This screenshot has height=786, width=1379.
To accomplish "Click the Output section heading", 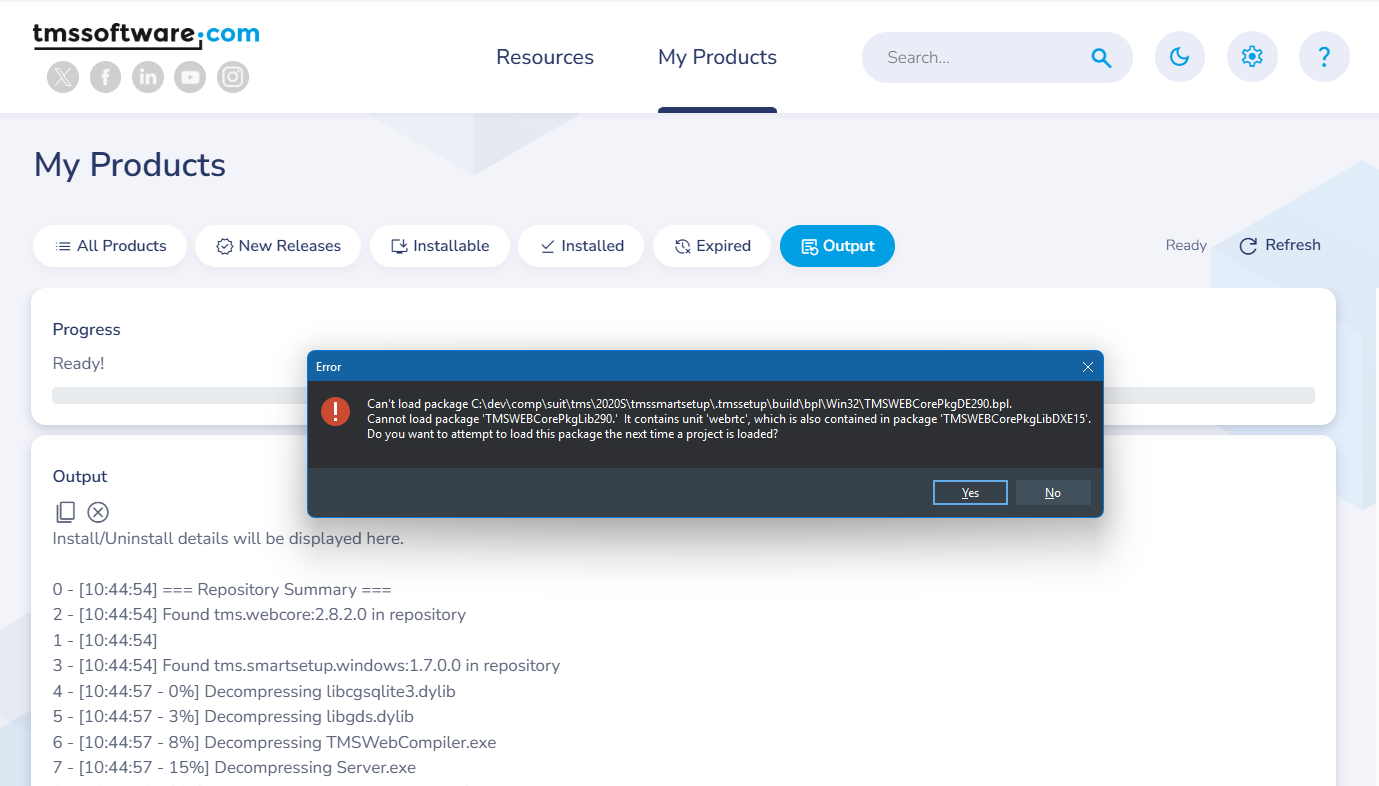I will (x=80, y=477).
